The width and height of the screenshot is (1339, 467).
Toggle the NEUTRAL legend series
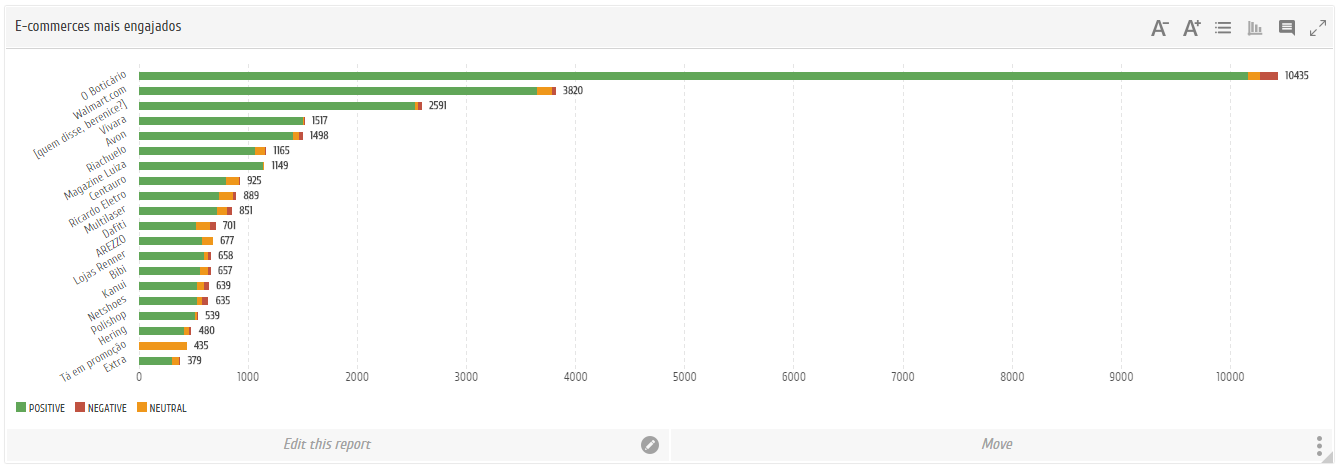168,408
